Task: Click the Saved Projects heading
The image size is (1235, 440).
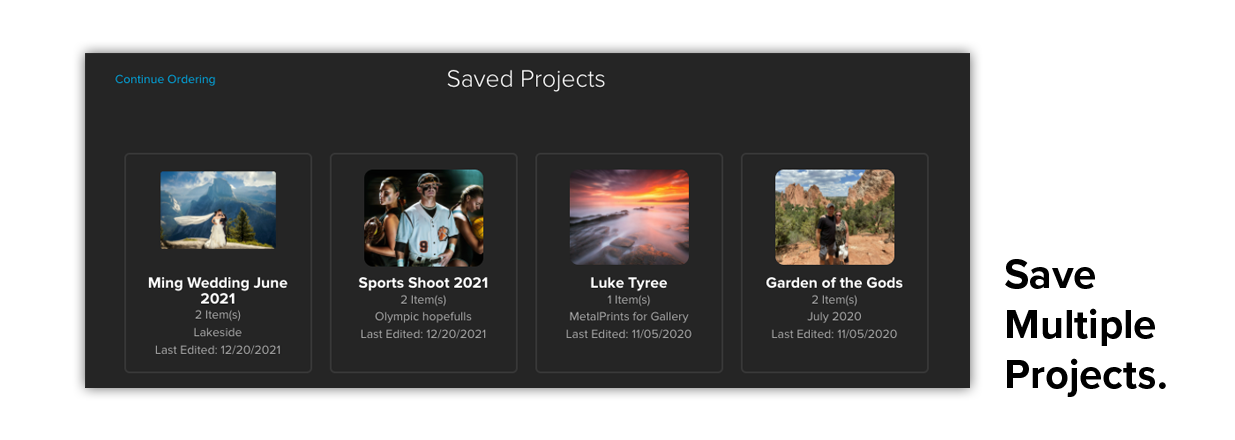Action: 526,79
